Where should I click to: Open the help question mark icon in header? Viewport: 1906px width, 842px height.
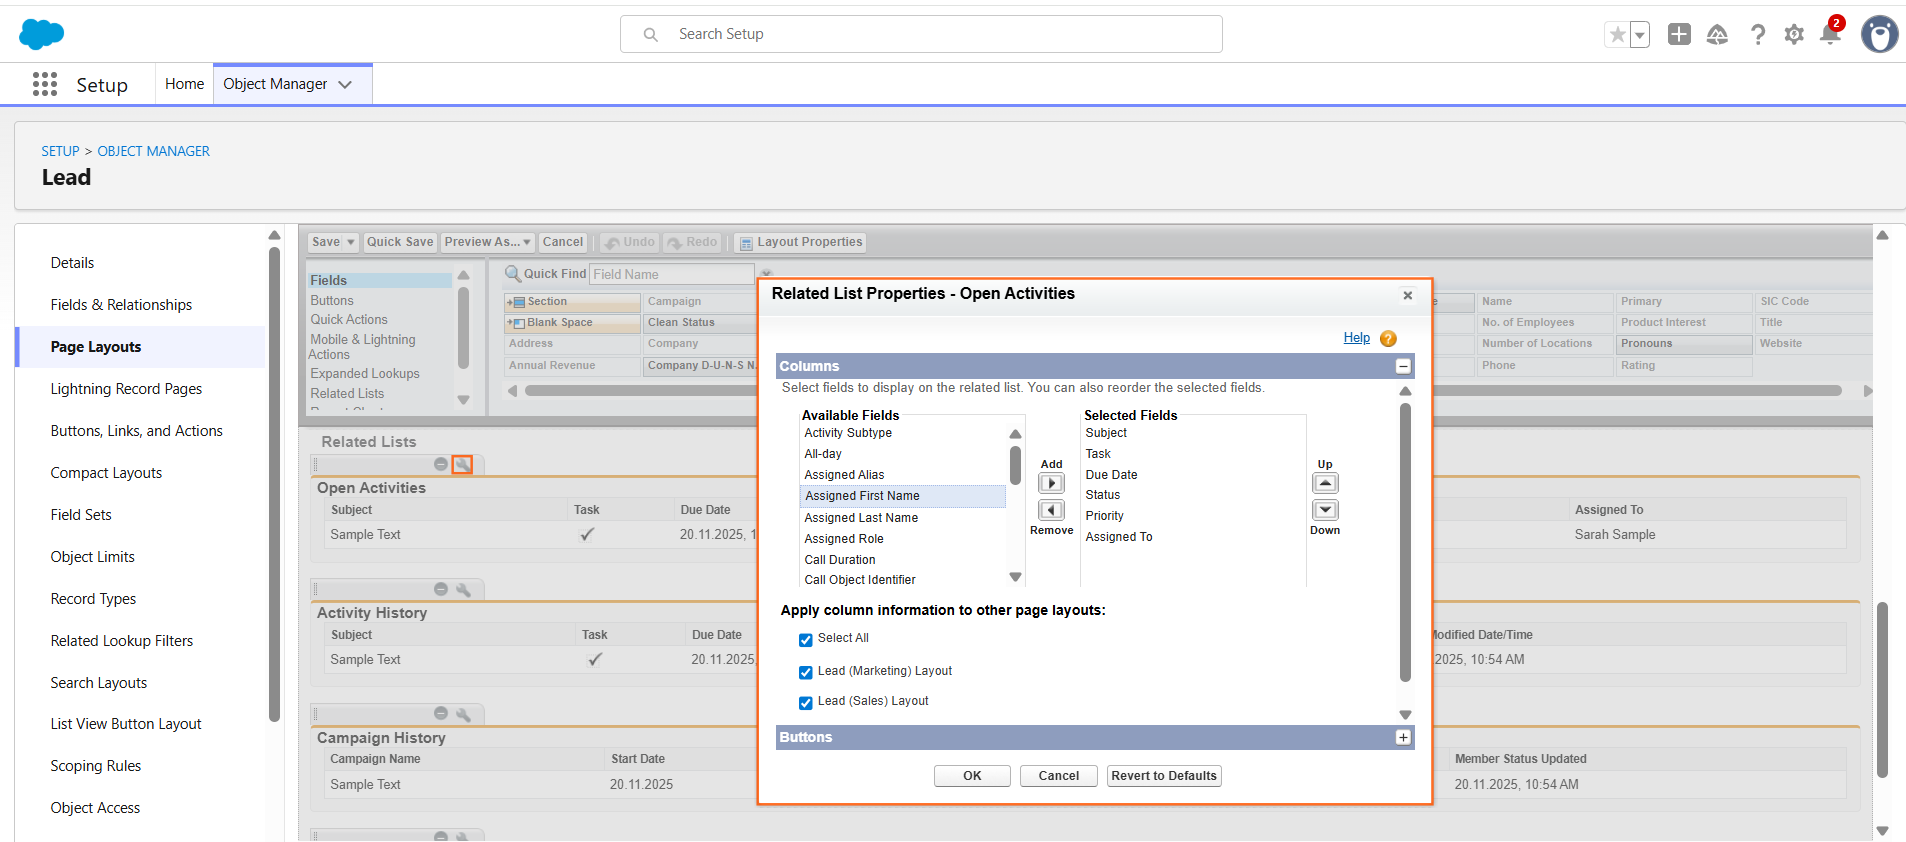pos(1757,35)
